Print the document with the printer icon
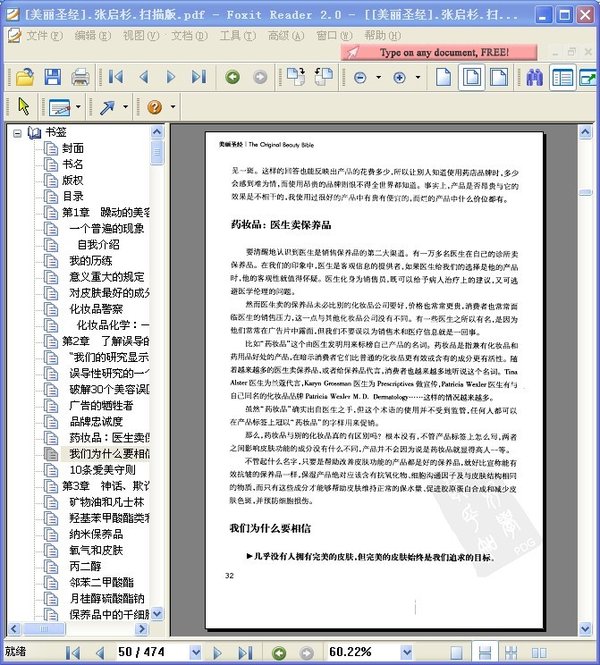 click(80, 77)
